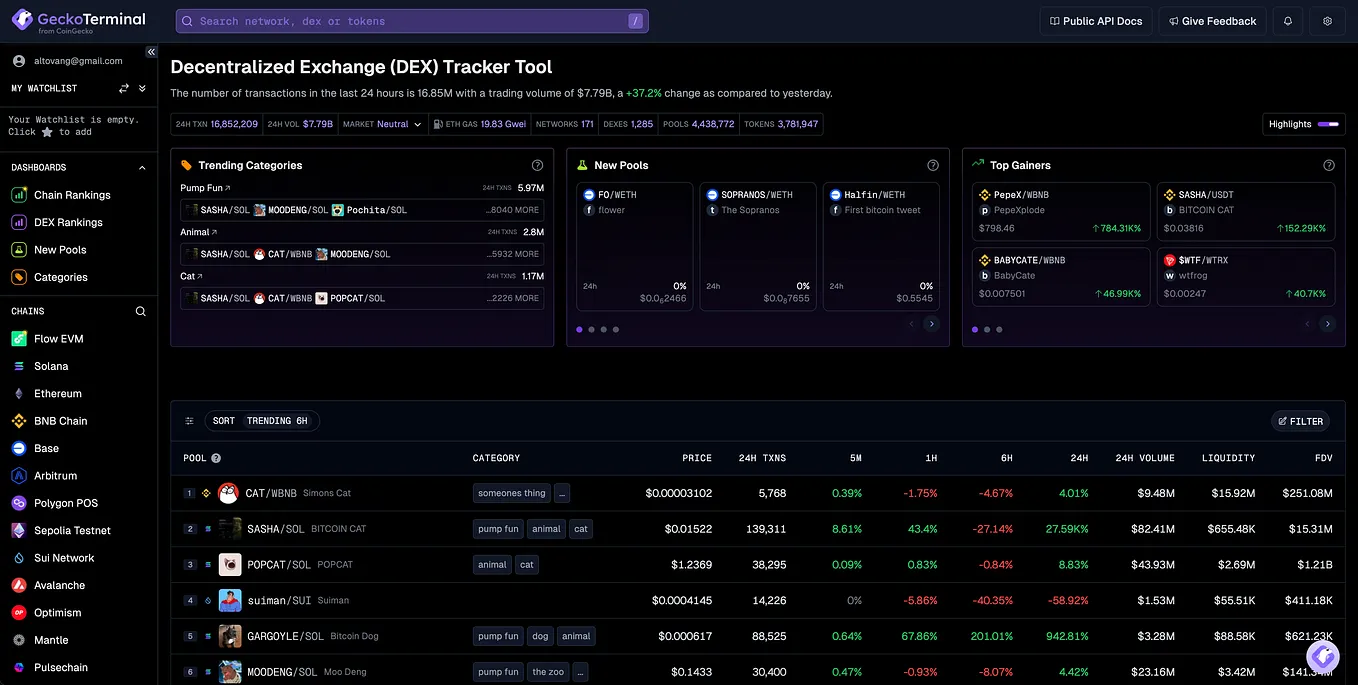This screenshot has width=1358, height=685.
Task: Focus the search network, dex or tokens field
Action: pyautogui.click(x=412, y=21)
